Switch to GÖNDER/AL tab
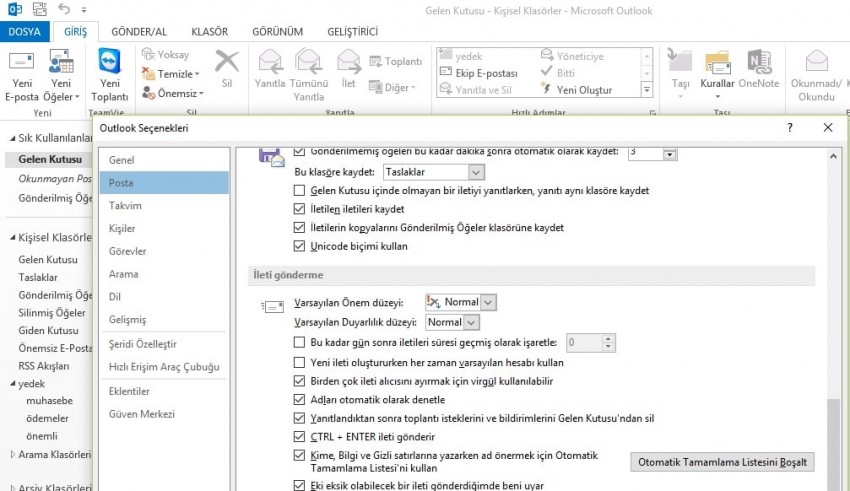 point(139,31)
